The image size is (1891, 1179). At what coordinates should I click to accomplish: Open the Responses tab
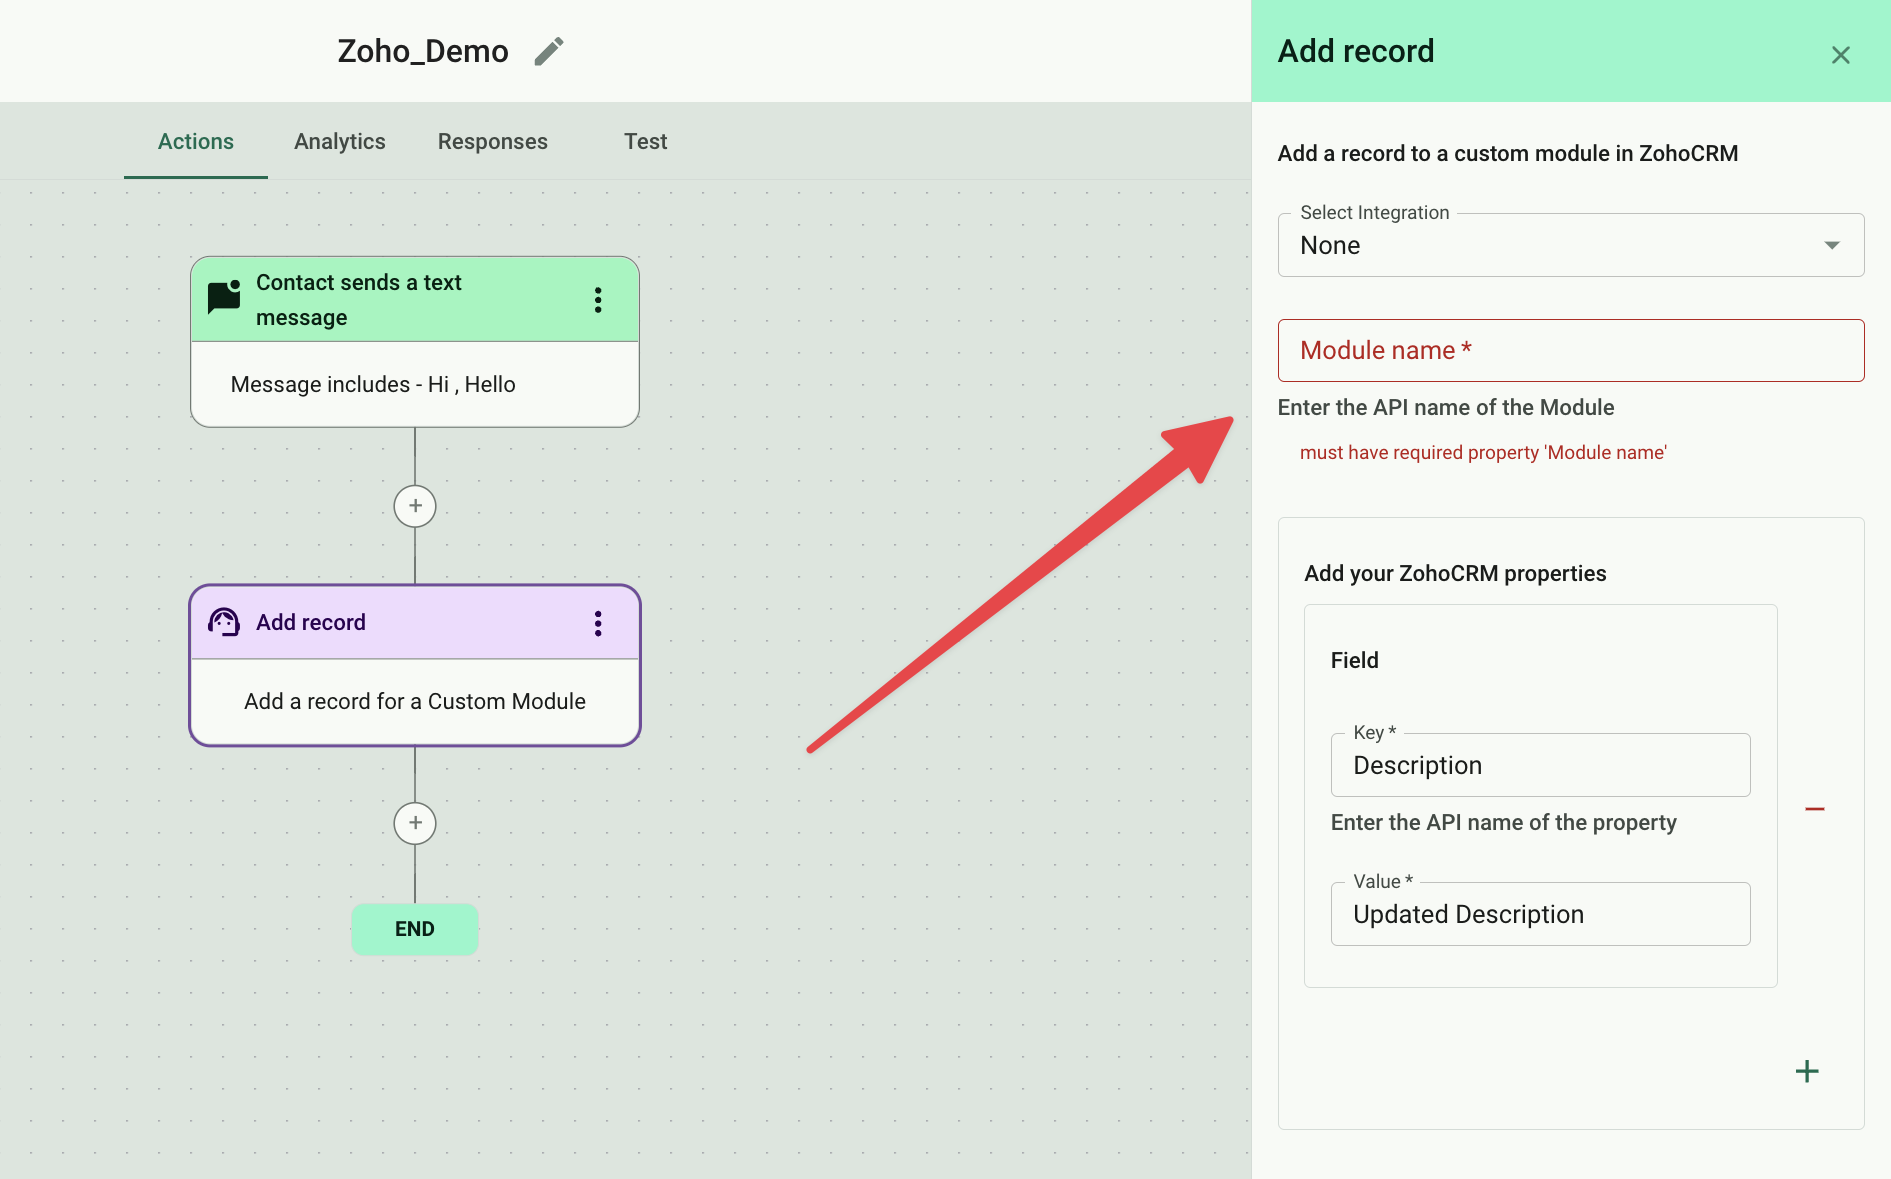[x=493, y=141]
